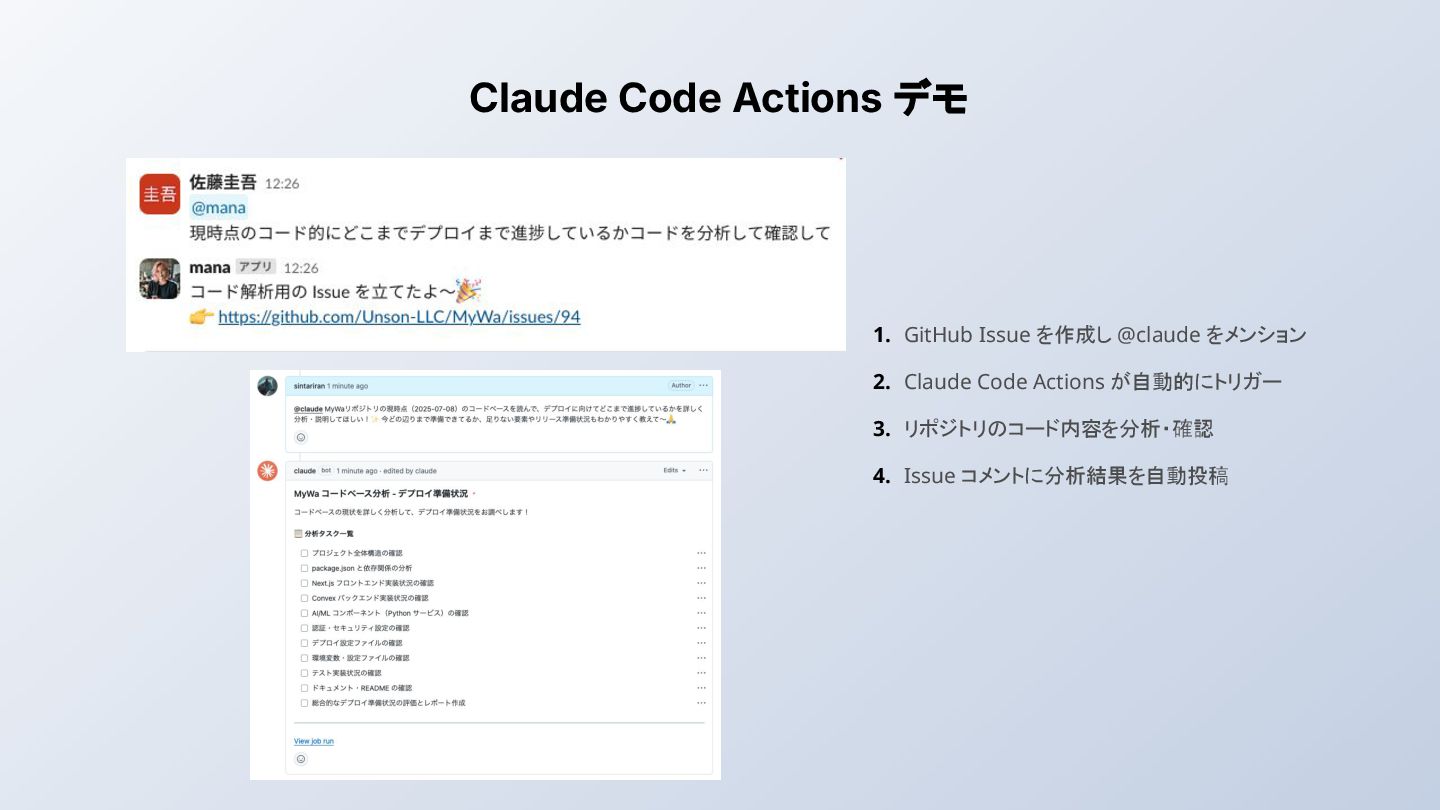The image size is (1440, 810).
Task: Click the 分析タスク一覧 heading
Action: tap(329, 534)
